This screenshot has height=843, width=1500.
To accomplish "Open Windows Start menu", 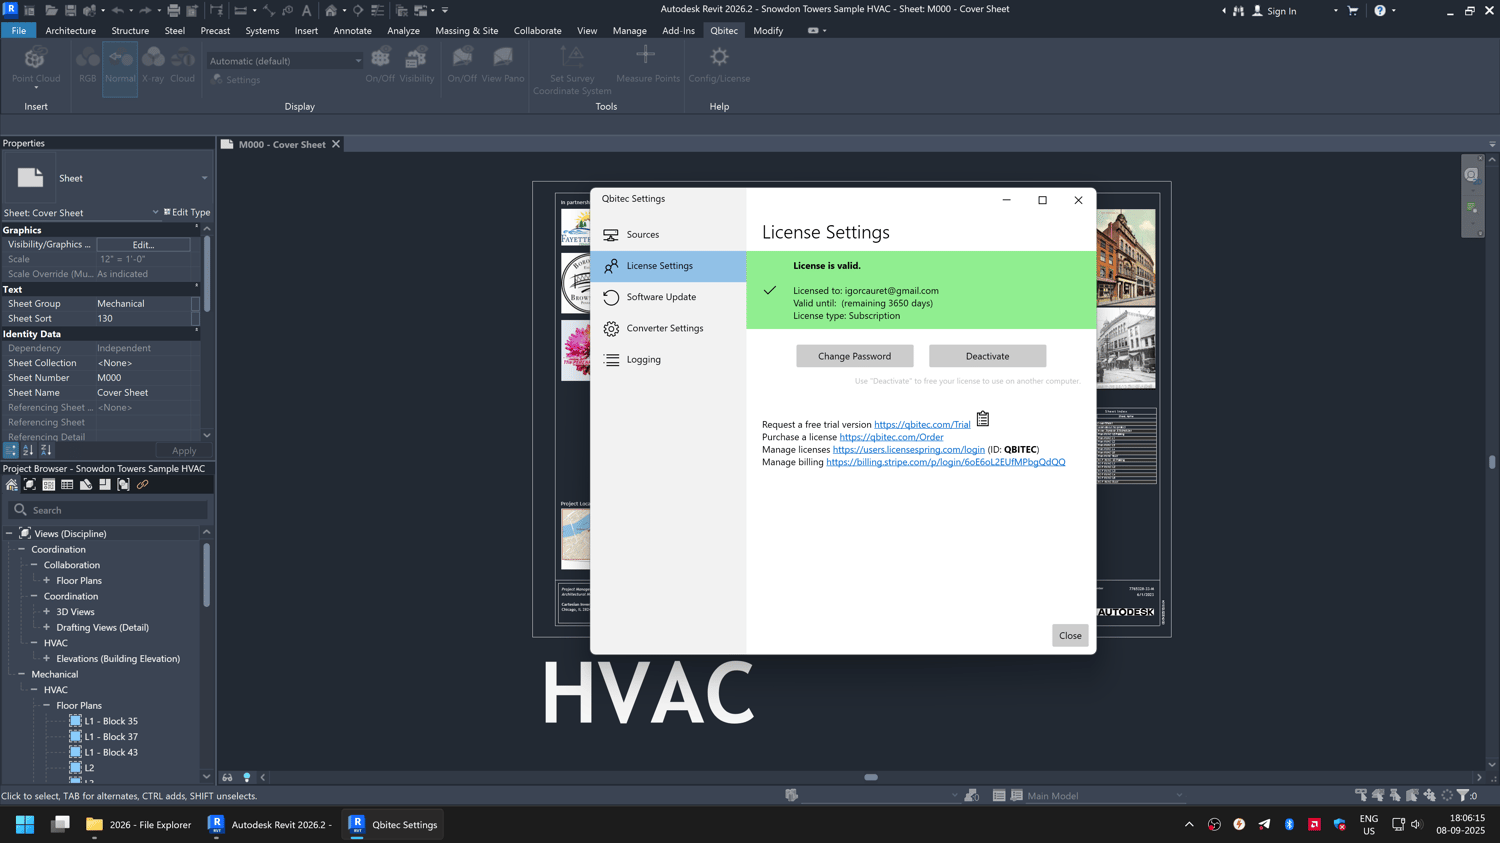I will [25, 825].
